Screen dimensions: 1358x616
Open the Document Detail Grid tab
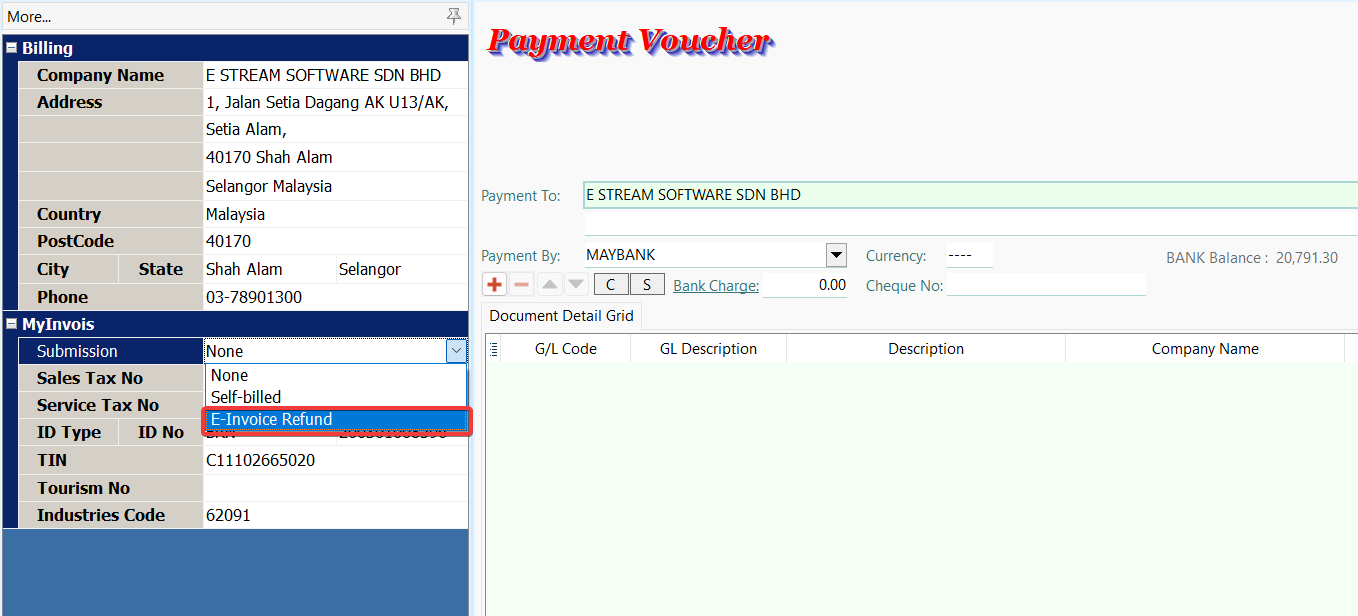click(561, 316)
